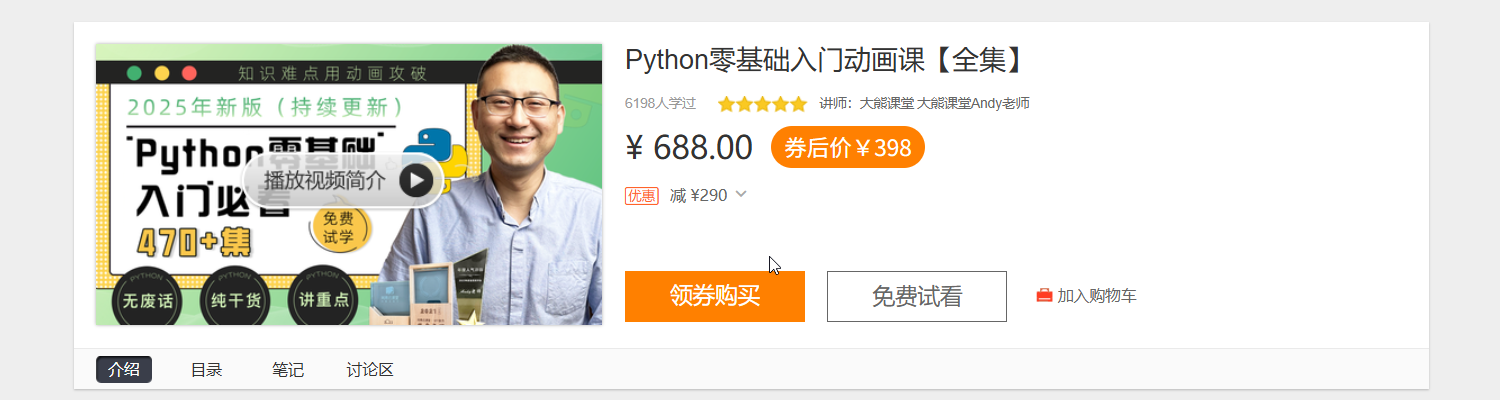Switch to the 目录 tab
The image size is (1500, 400).
(206, 370)
